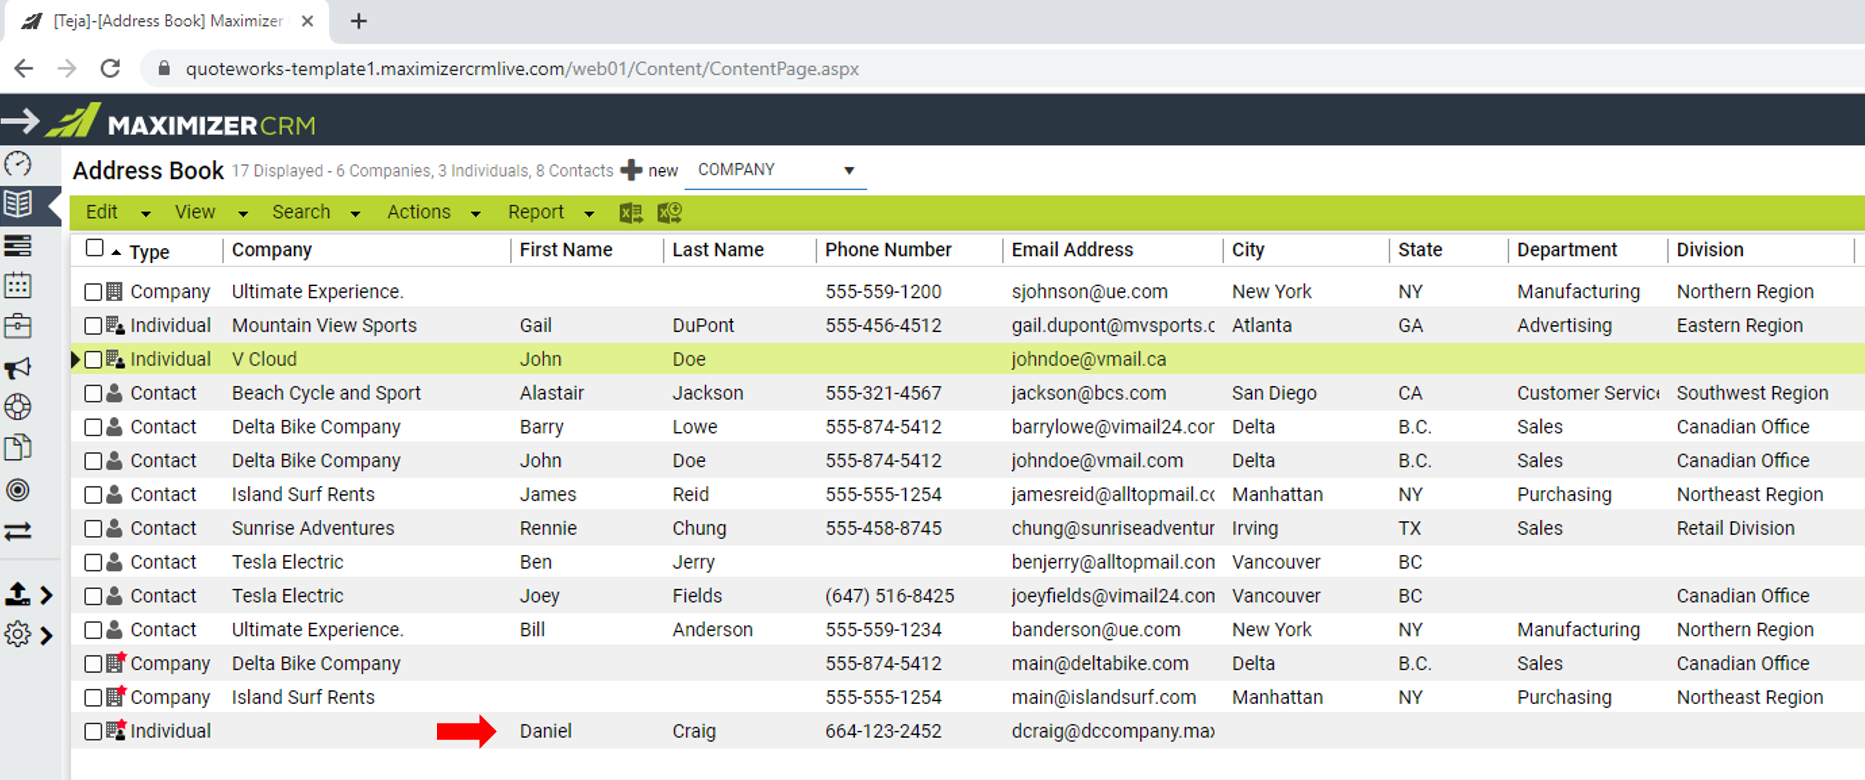Click the target bullseye sidebar icon
Image resolution: width=1865 pixels, height=780 pixels.
(x=18, y=490)
